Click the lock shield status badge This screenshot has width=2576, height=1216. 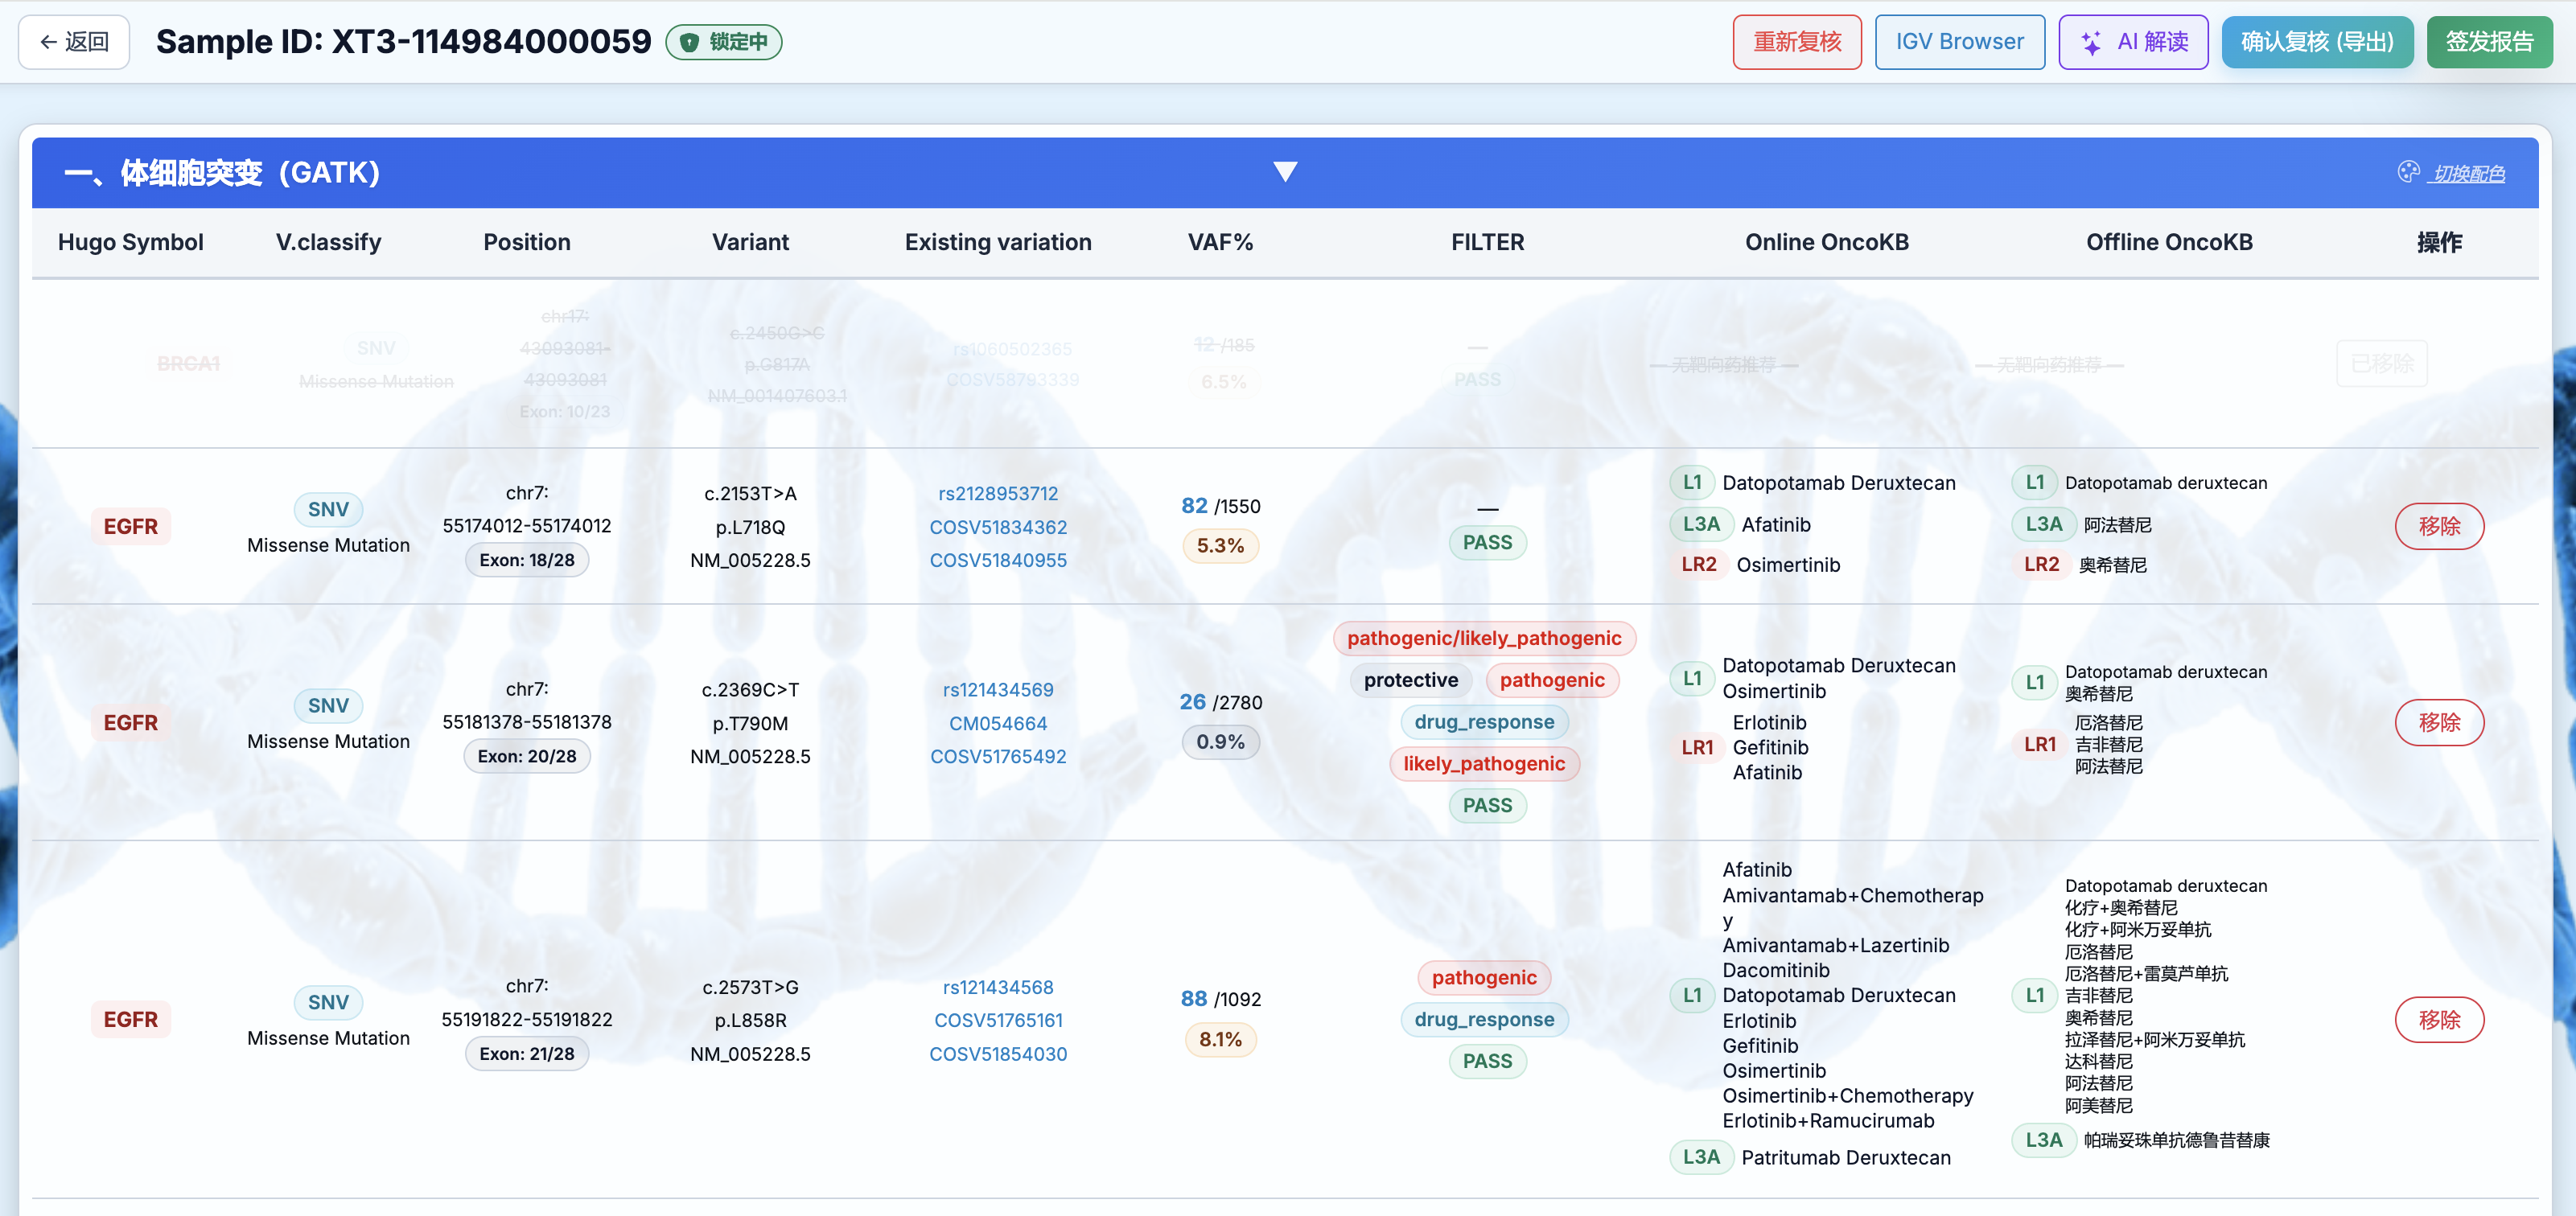724,42
